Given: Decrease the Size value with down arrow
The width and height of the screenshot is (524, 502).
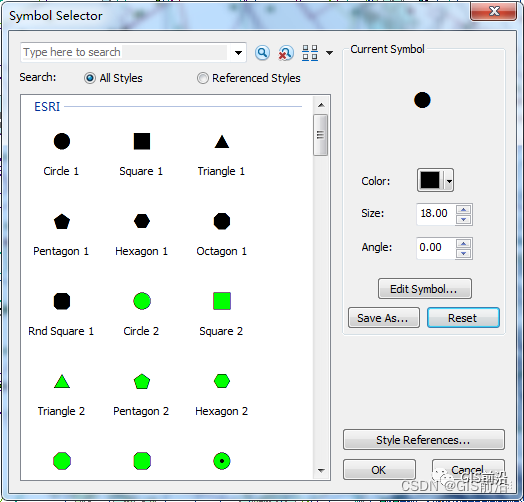Looking at the screenshot, I should coord(464,220).
